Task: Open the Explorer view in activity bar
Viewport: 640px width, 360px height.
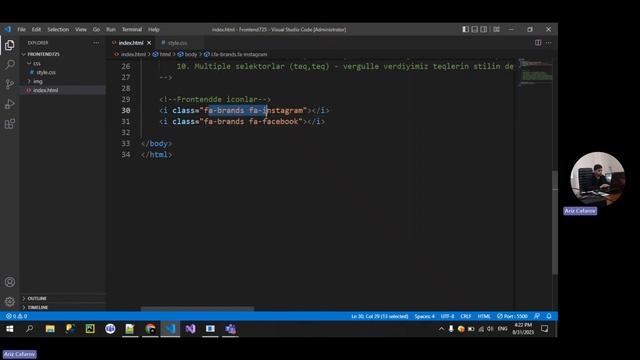Action: coord(10,45)
